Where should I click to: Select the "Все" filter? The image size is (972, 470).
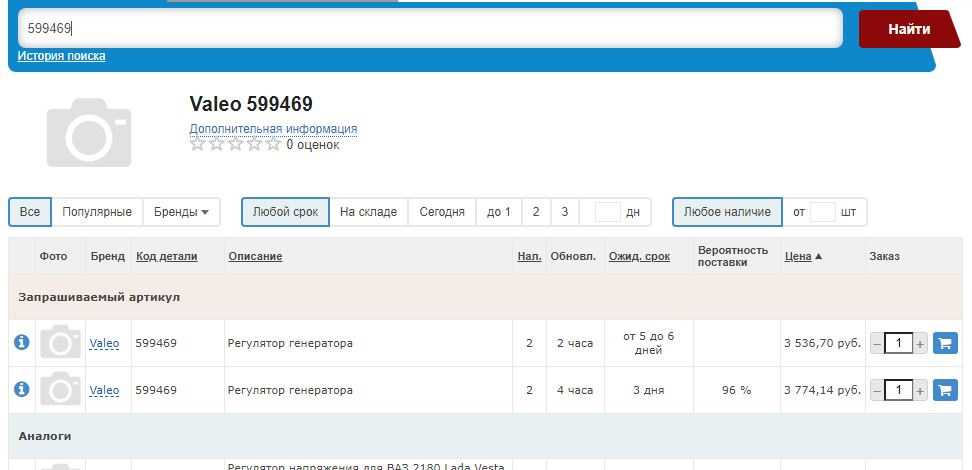coord(30,212)
